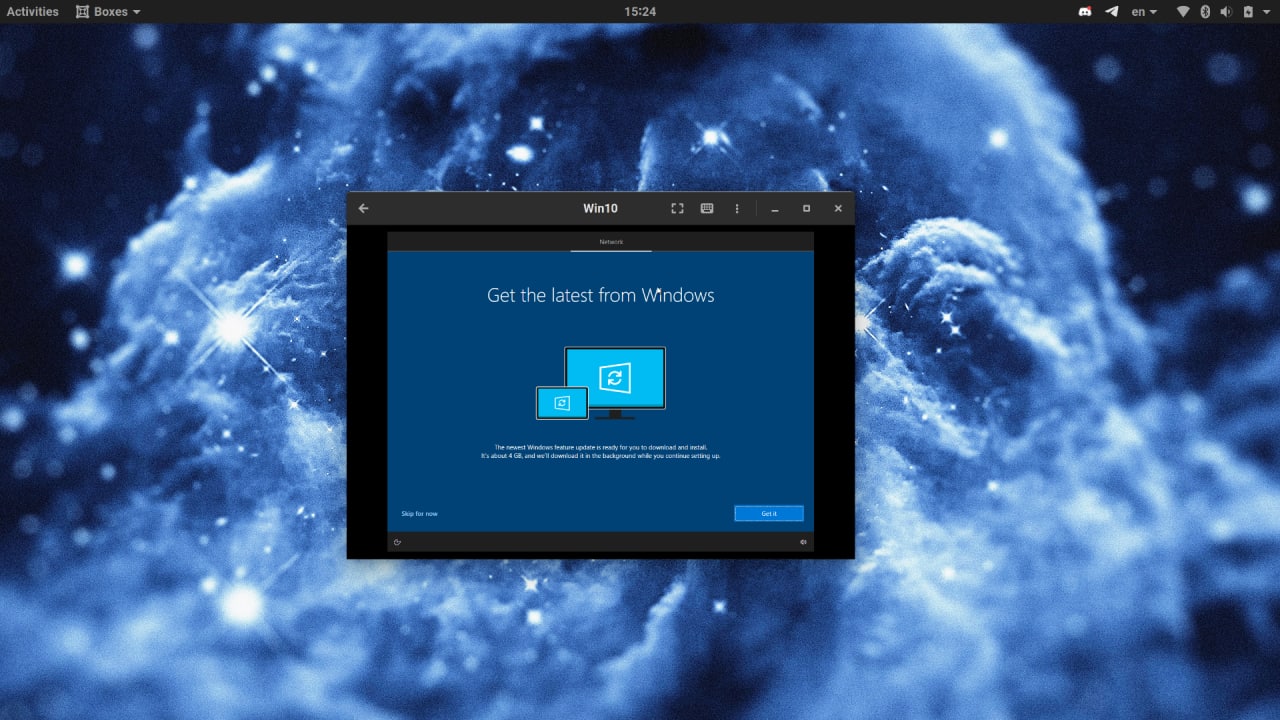Click the small tablet update illustration
The width and height of the screenshot is (1280, 720).
[x=562, y=403]
